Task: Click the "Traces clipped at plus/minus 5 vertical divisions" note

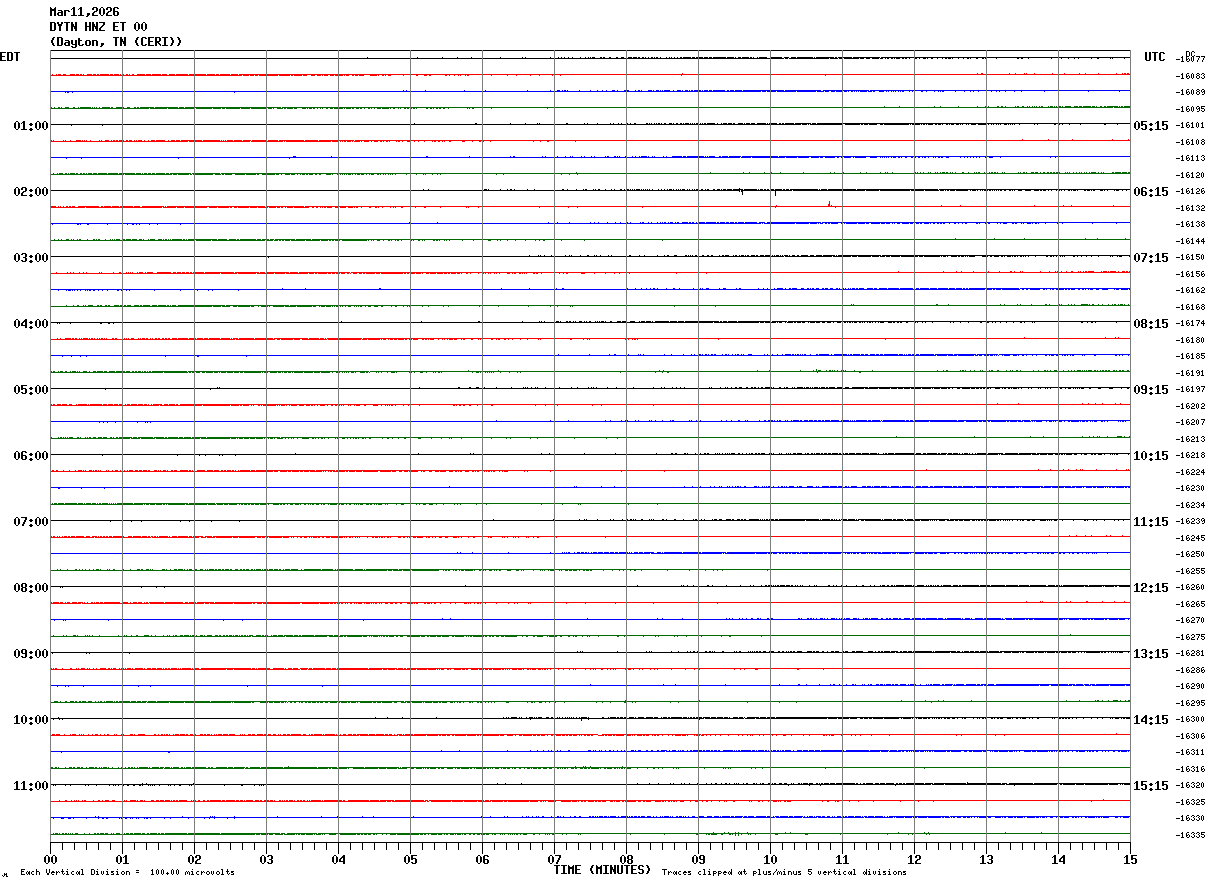Action: click(x=784, y=873)
